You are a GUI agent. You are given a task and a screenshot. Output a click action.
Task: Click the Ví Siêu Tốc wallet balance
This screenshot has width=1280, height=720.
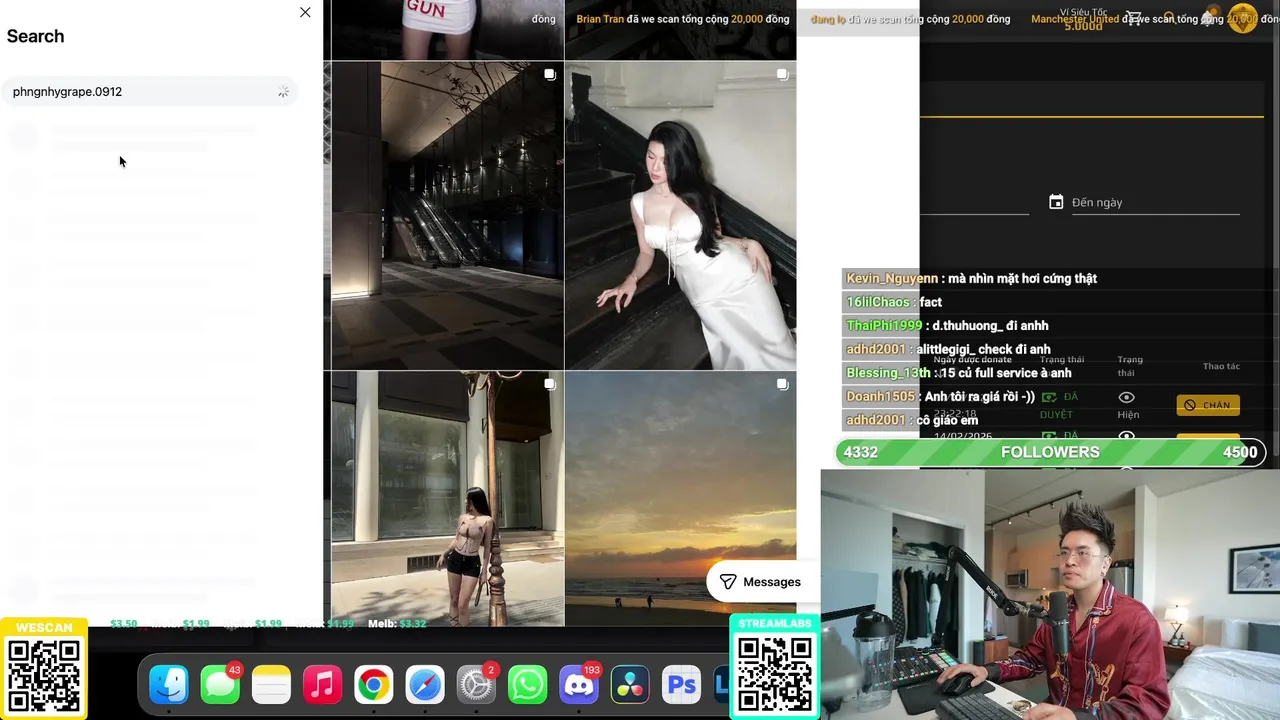(1083, 19)
